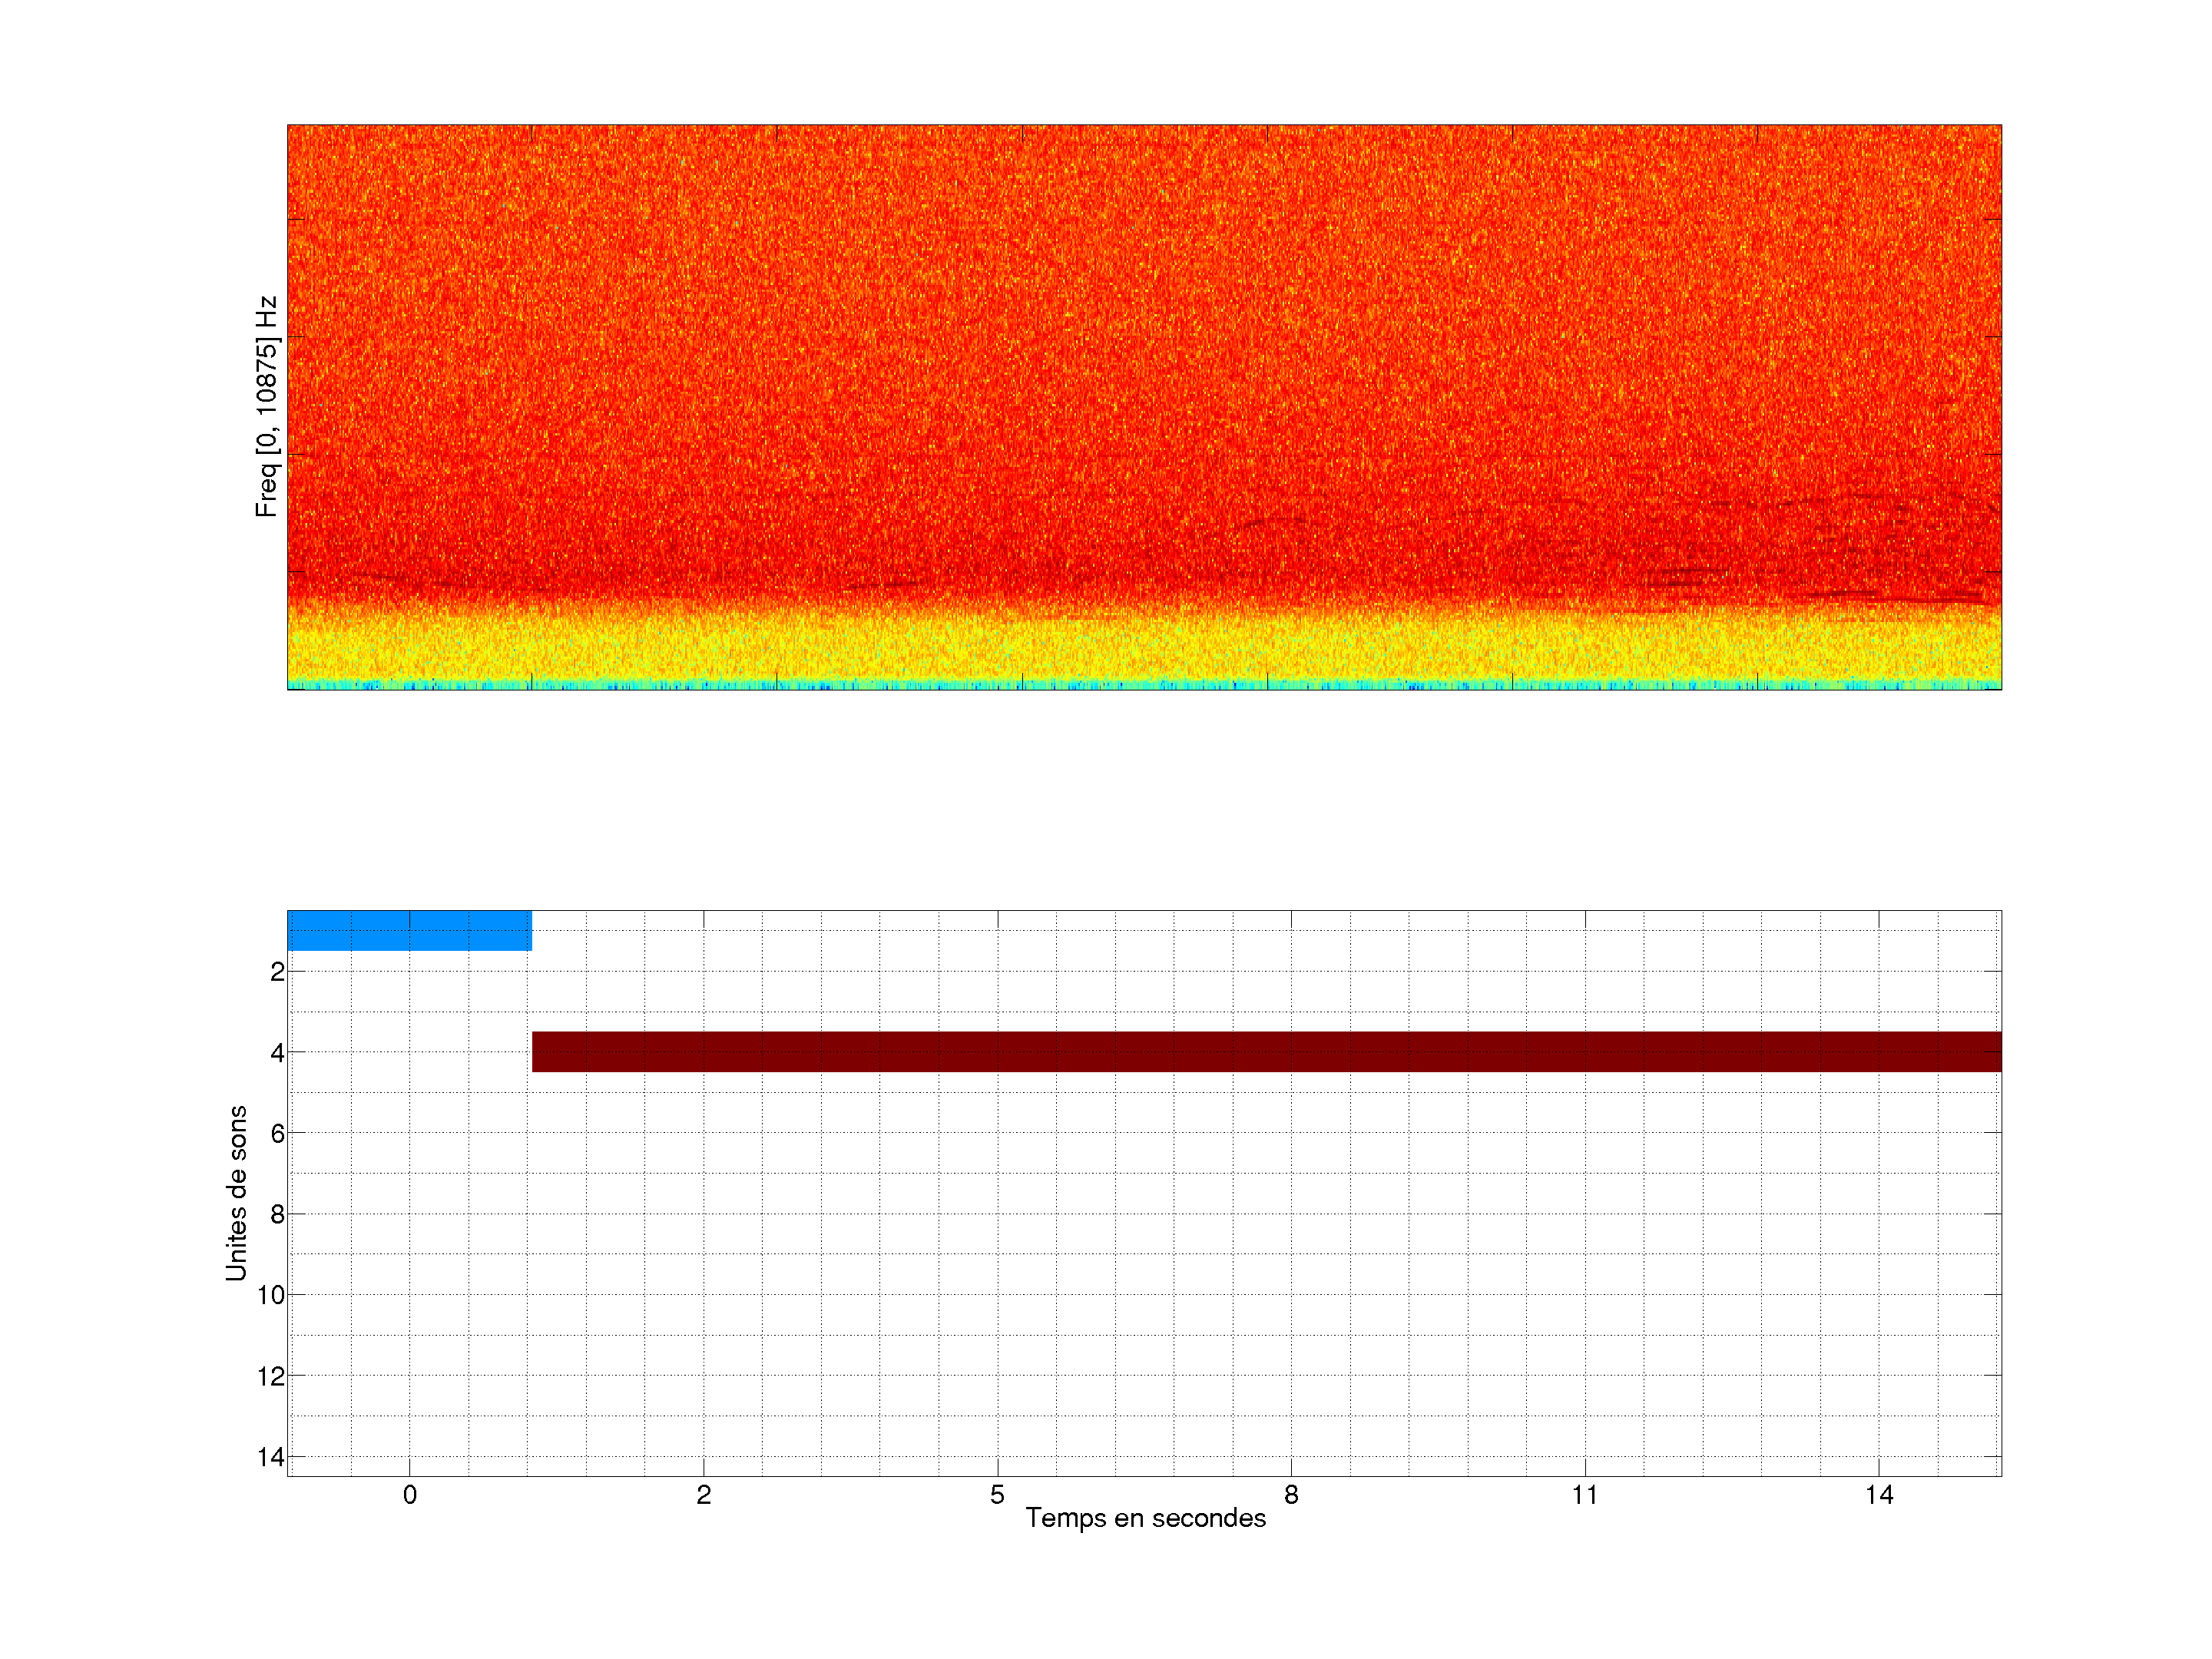Click x-axis tick label 5
This screenshot has height=1659, width=2212.
(x=997, y=1495)
